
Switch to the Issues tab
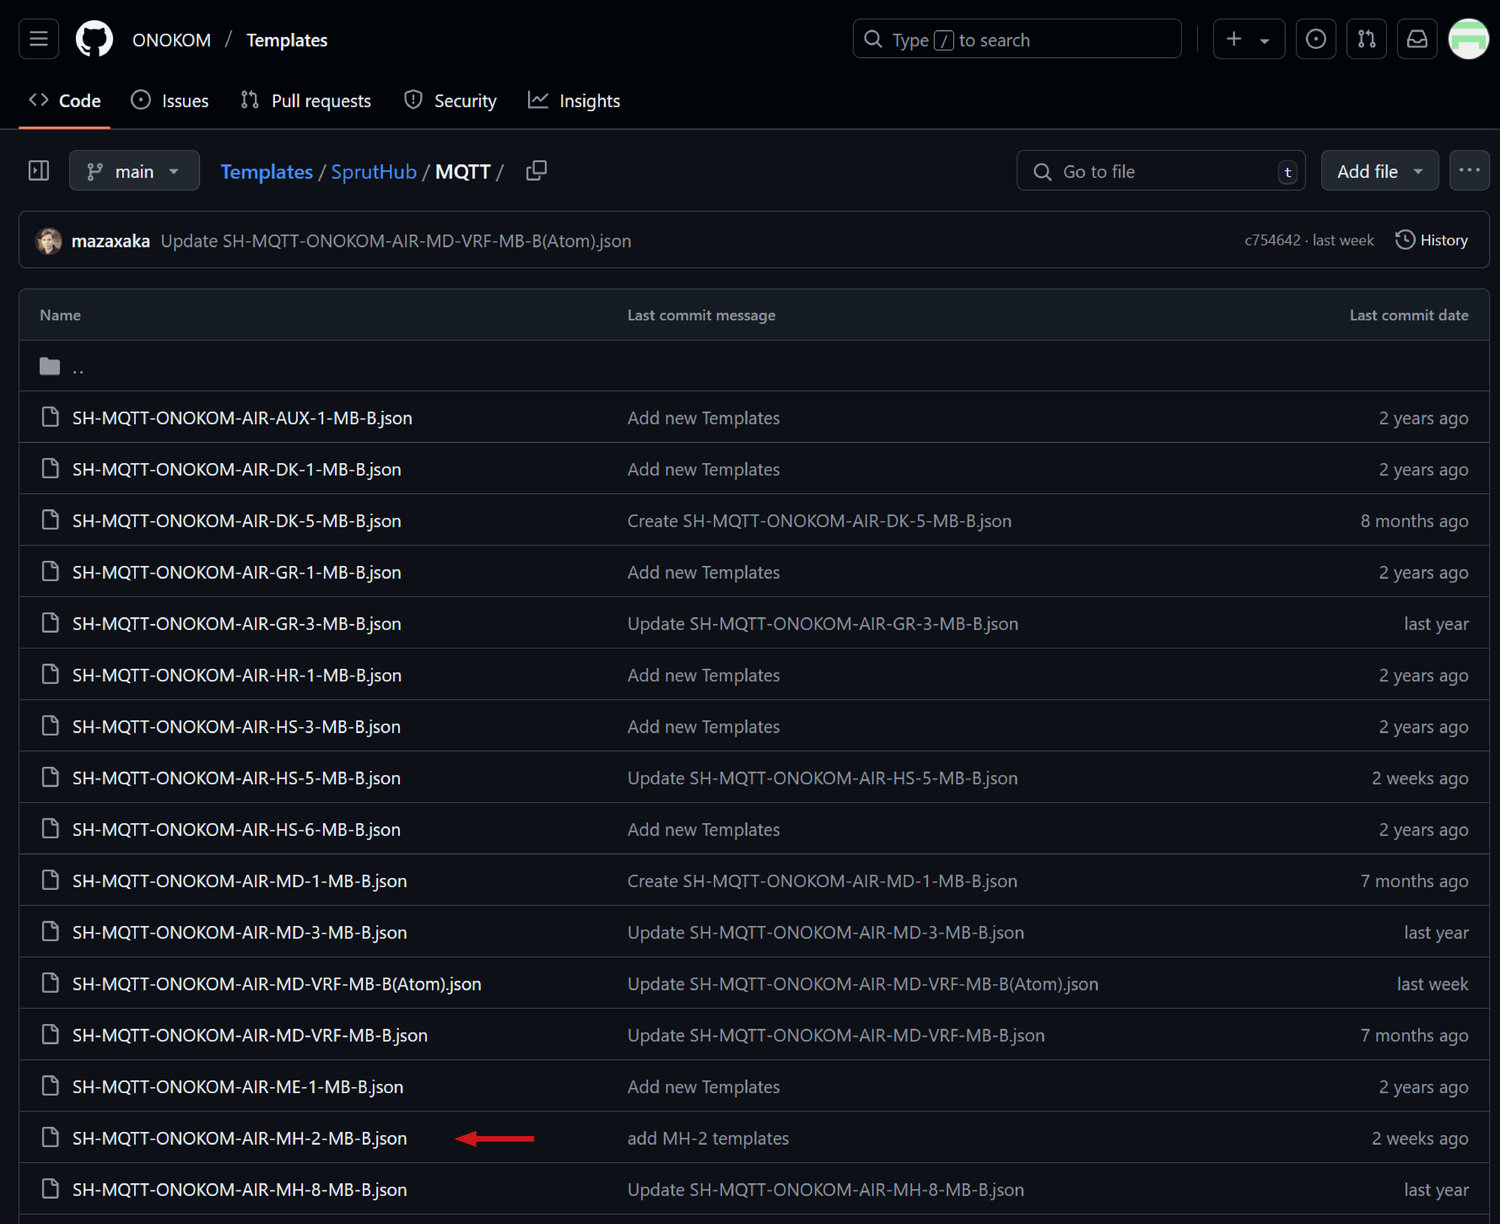click(x=170, y=101)
